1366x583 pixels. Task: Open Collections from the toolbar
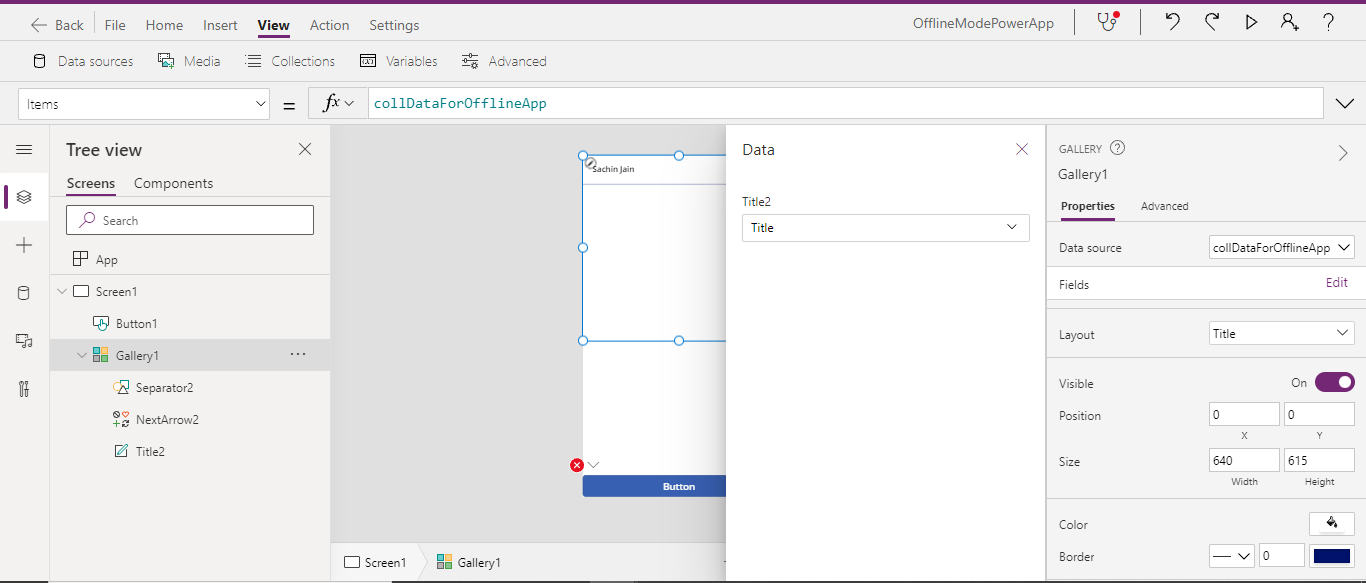tap(289, 60)
